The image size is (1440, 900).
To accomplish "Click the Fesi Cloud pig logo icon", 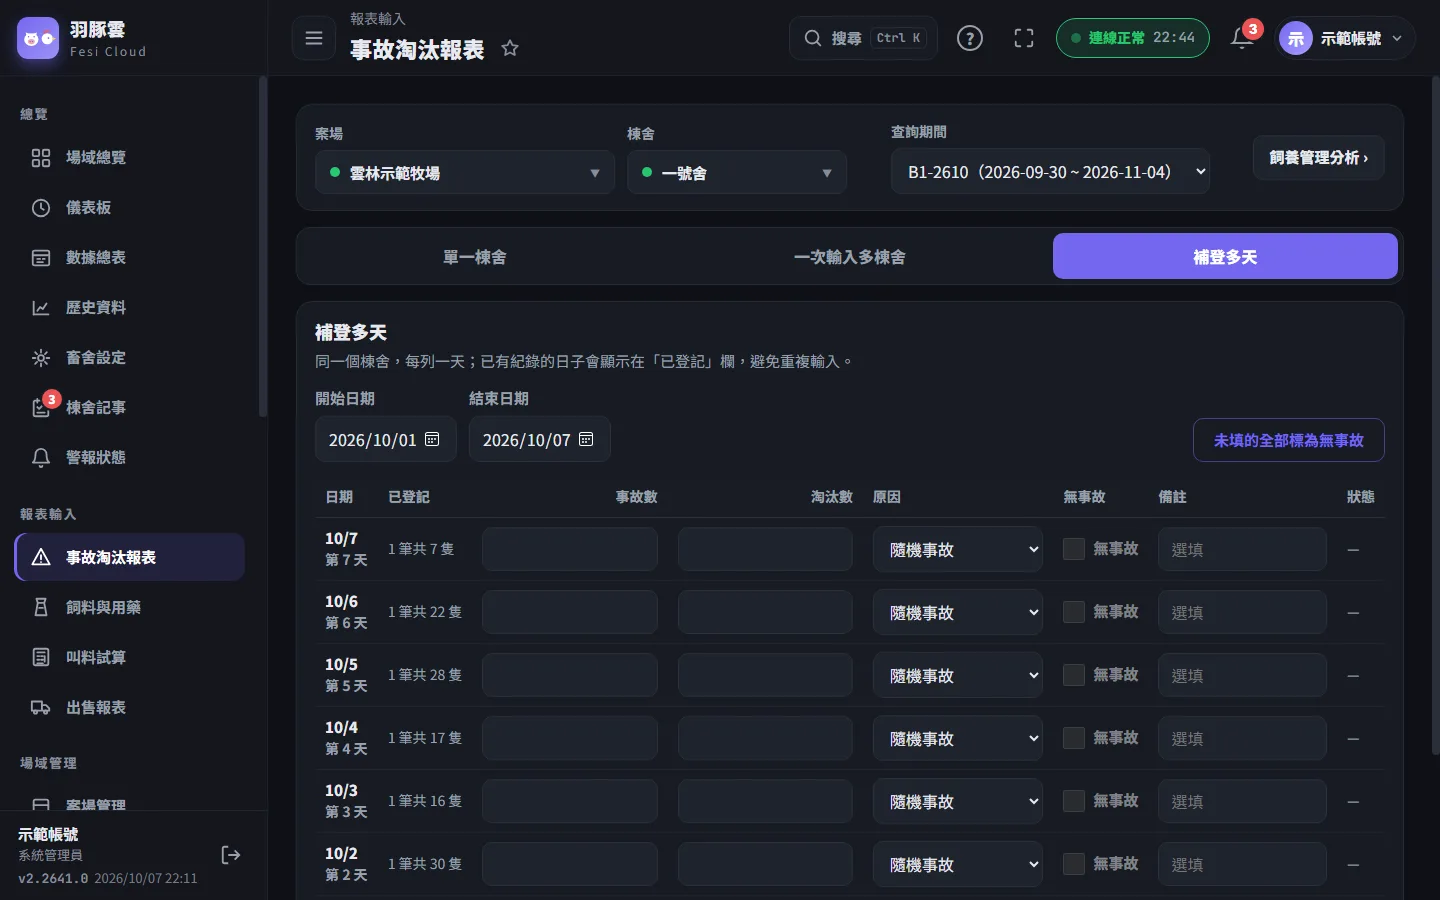I will [38, 38].
